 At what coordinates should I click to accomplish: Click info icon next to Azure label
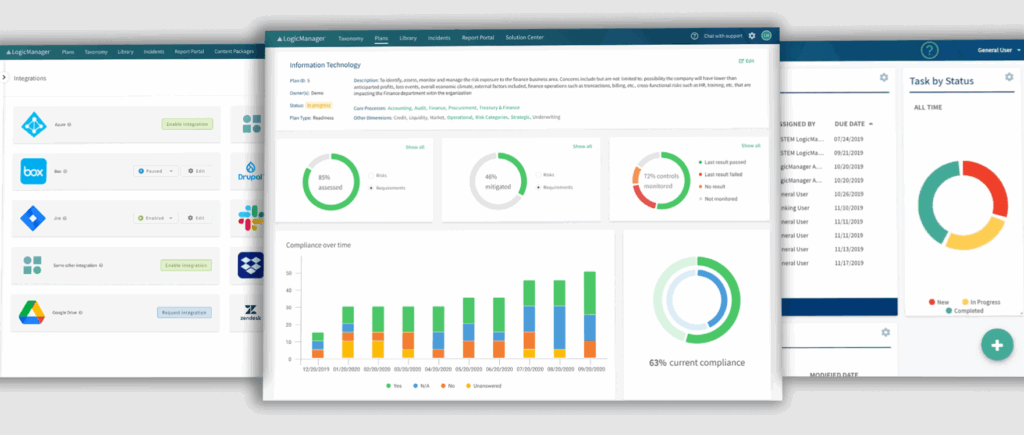click(x=69, y=124)
